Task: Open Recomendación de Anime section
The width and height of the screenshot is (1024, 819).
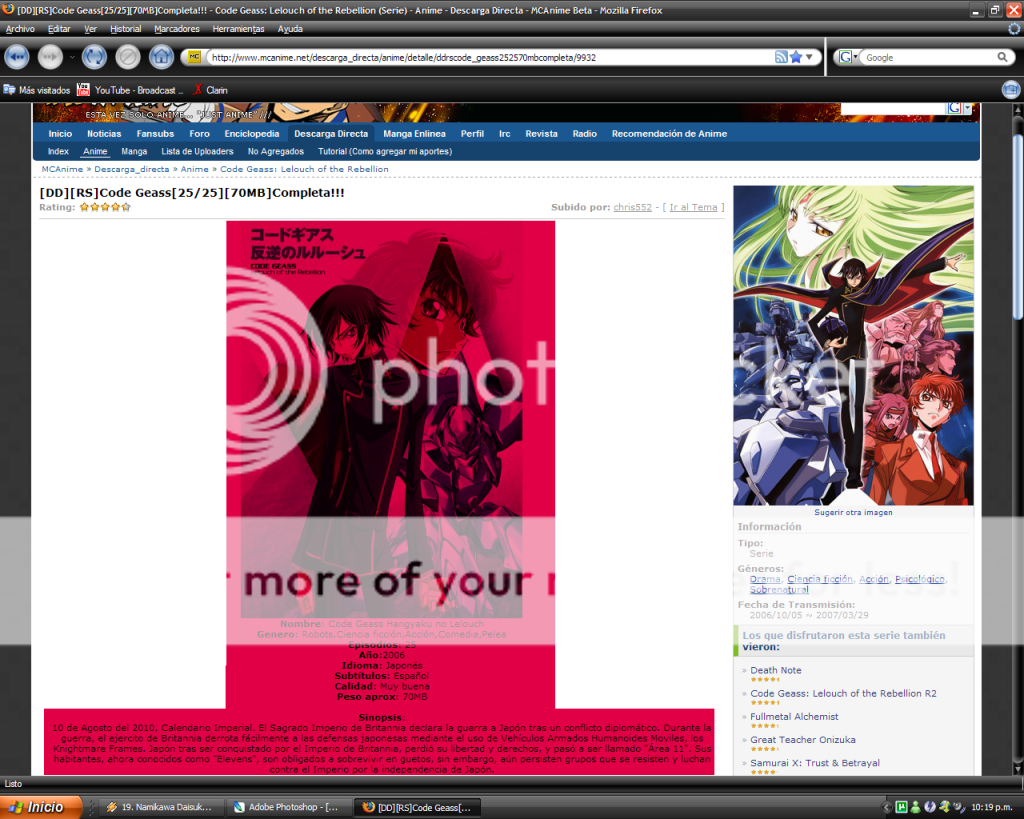Action: pyautogui.click(x=669, y=134)
